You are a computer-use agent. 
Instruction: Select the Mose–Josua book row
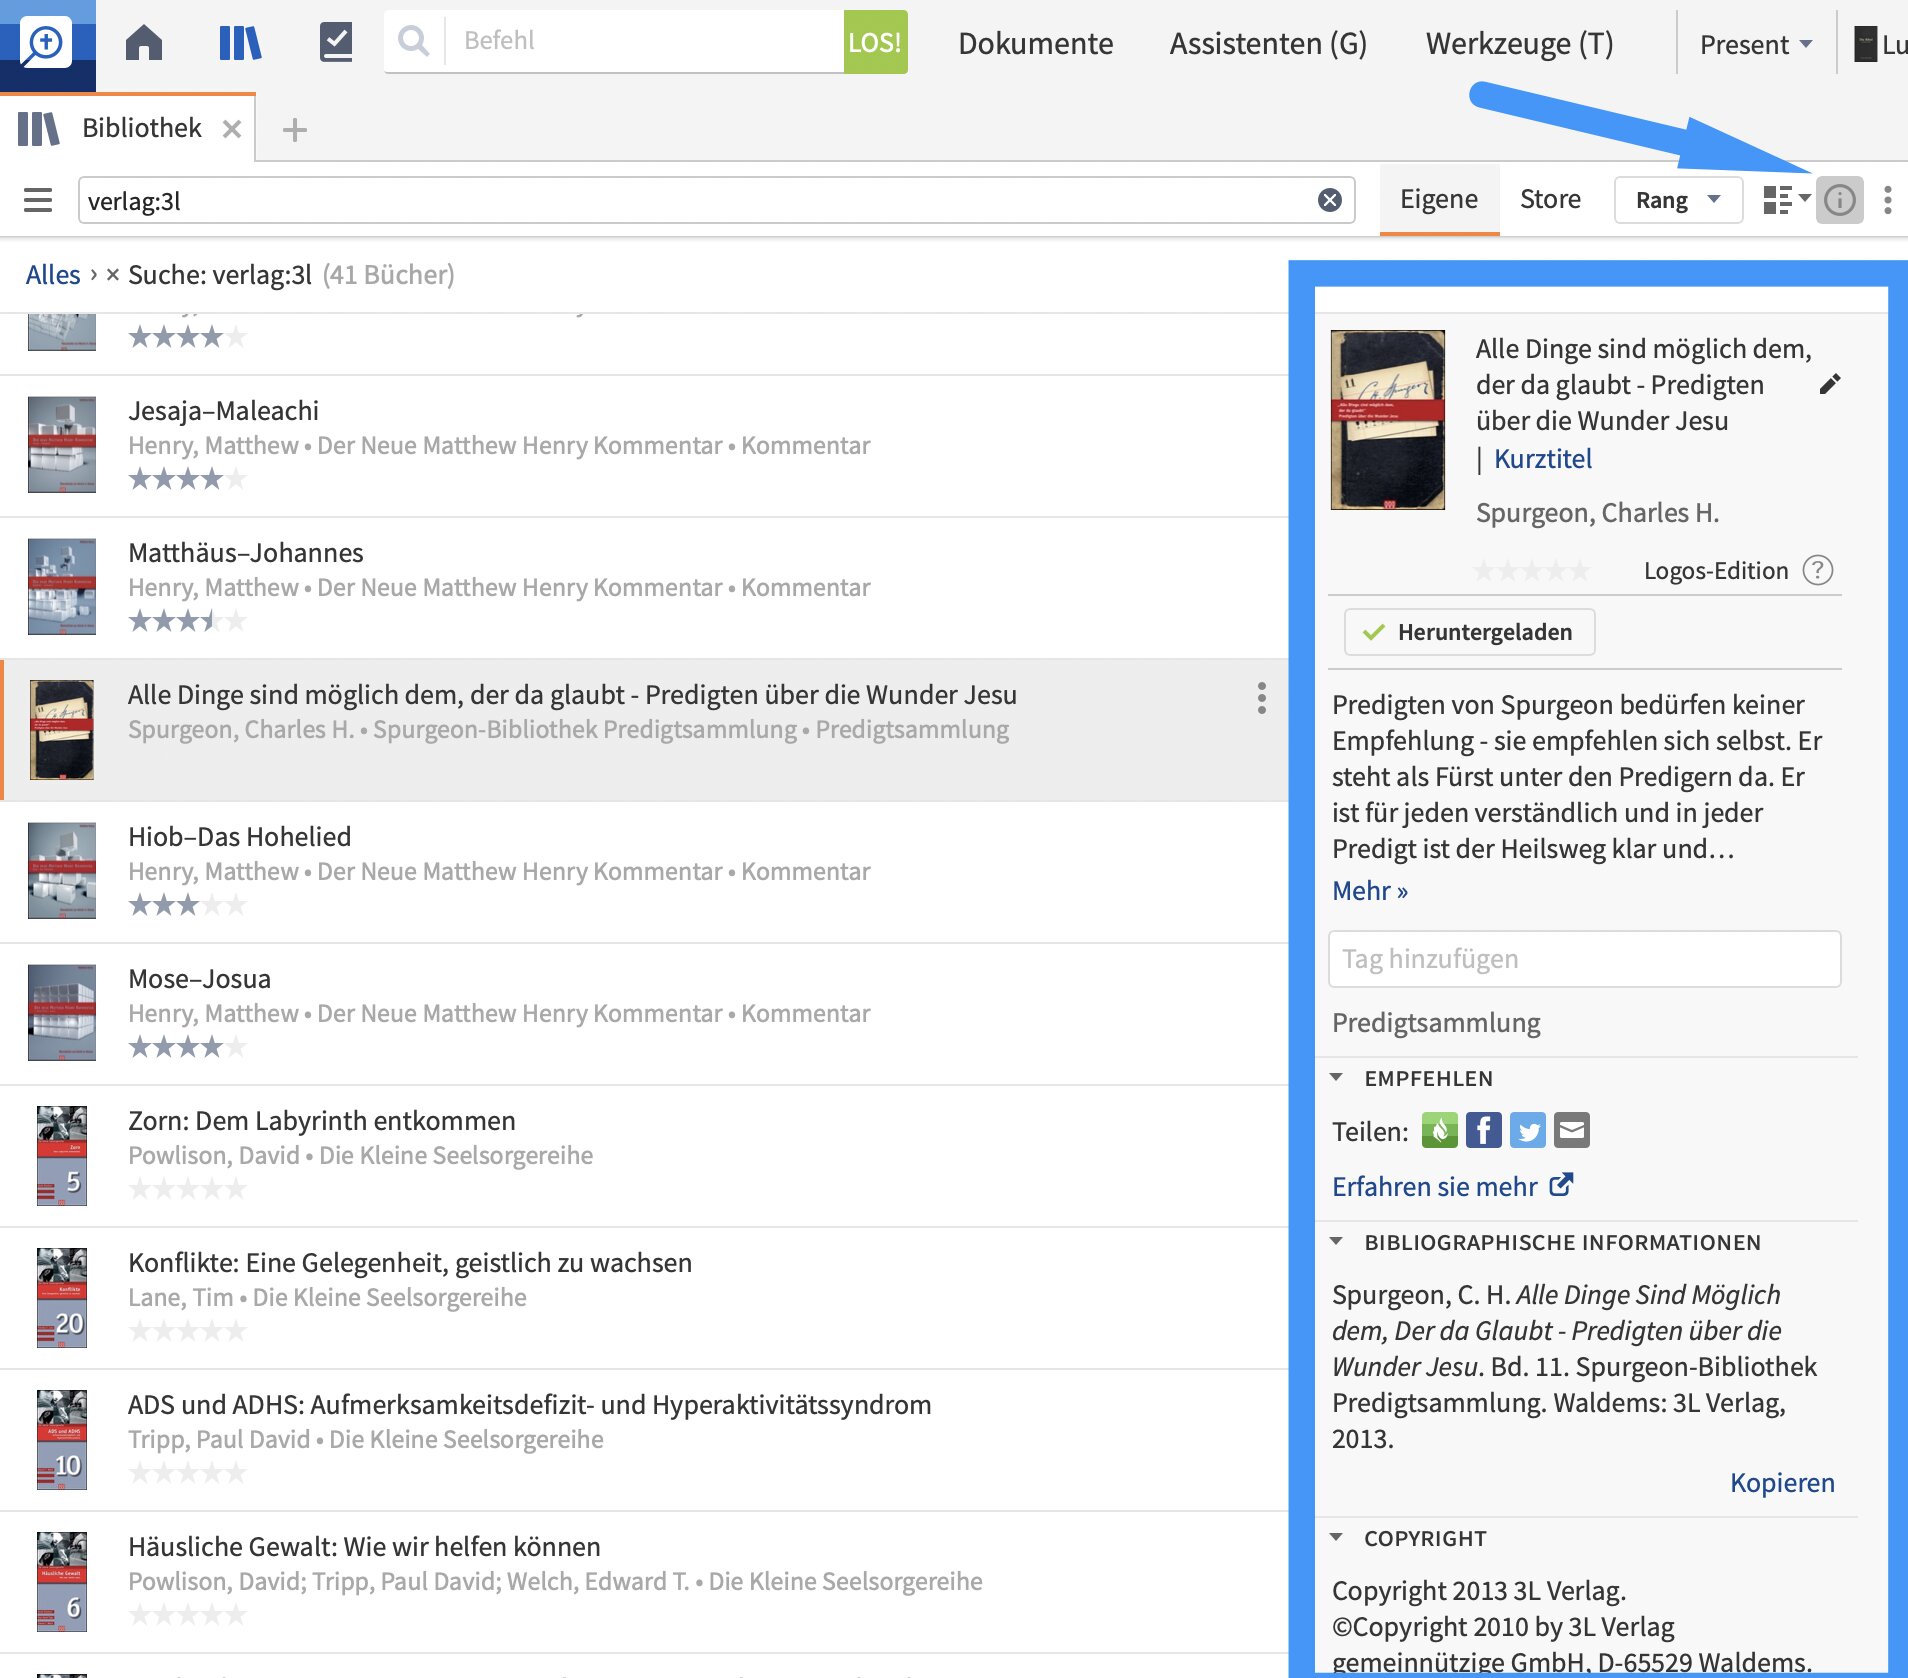(x=644, y=1014)
